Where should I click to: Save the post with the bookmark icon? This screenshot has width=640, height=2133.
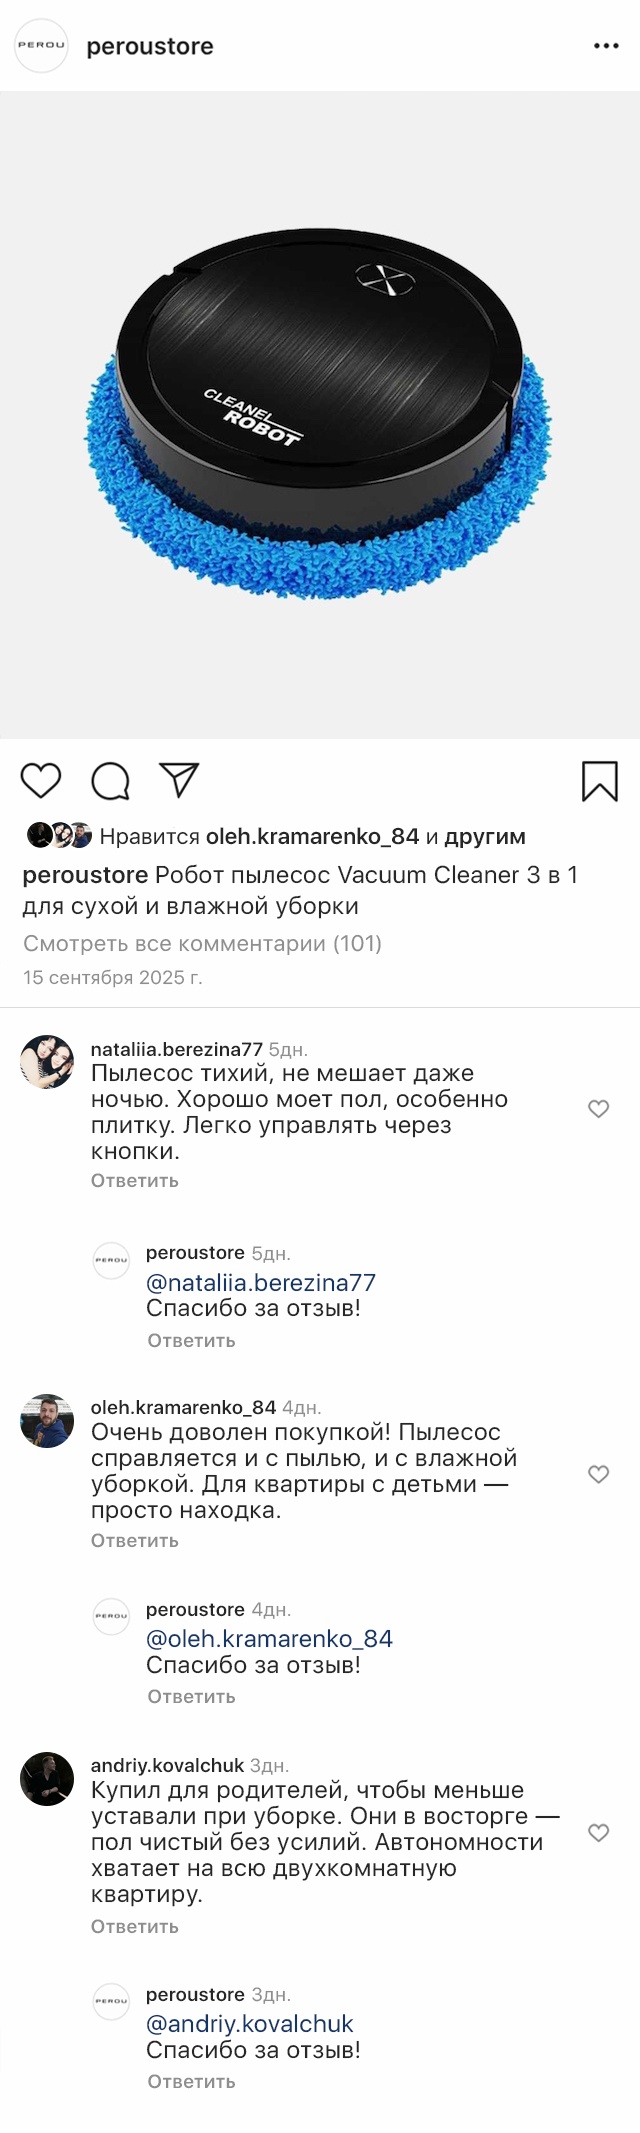[x=600, y=781]
